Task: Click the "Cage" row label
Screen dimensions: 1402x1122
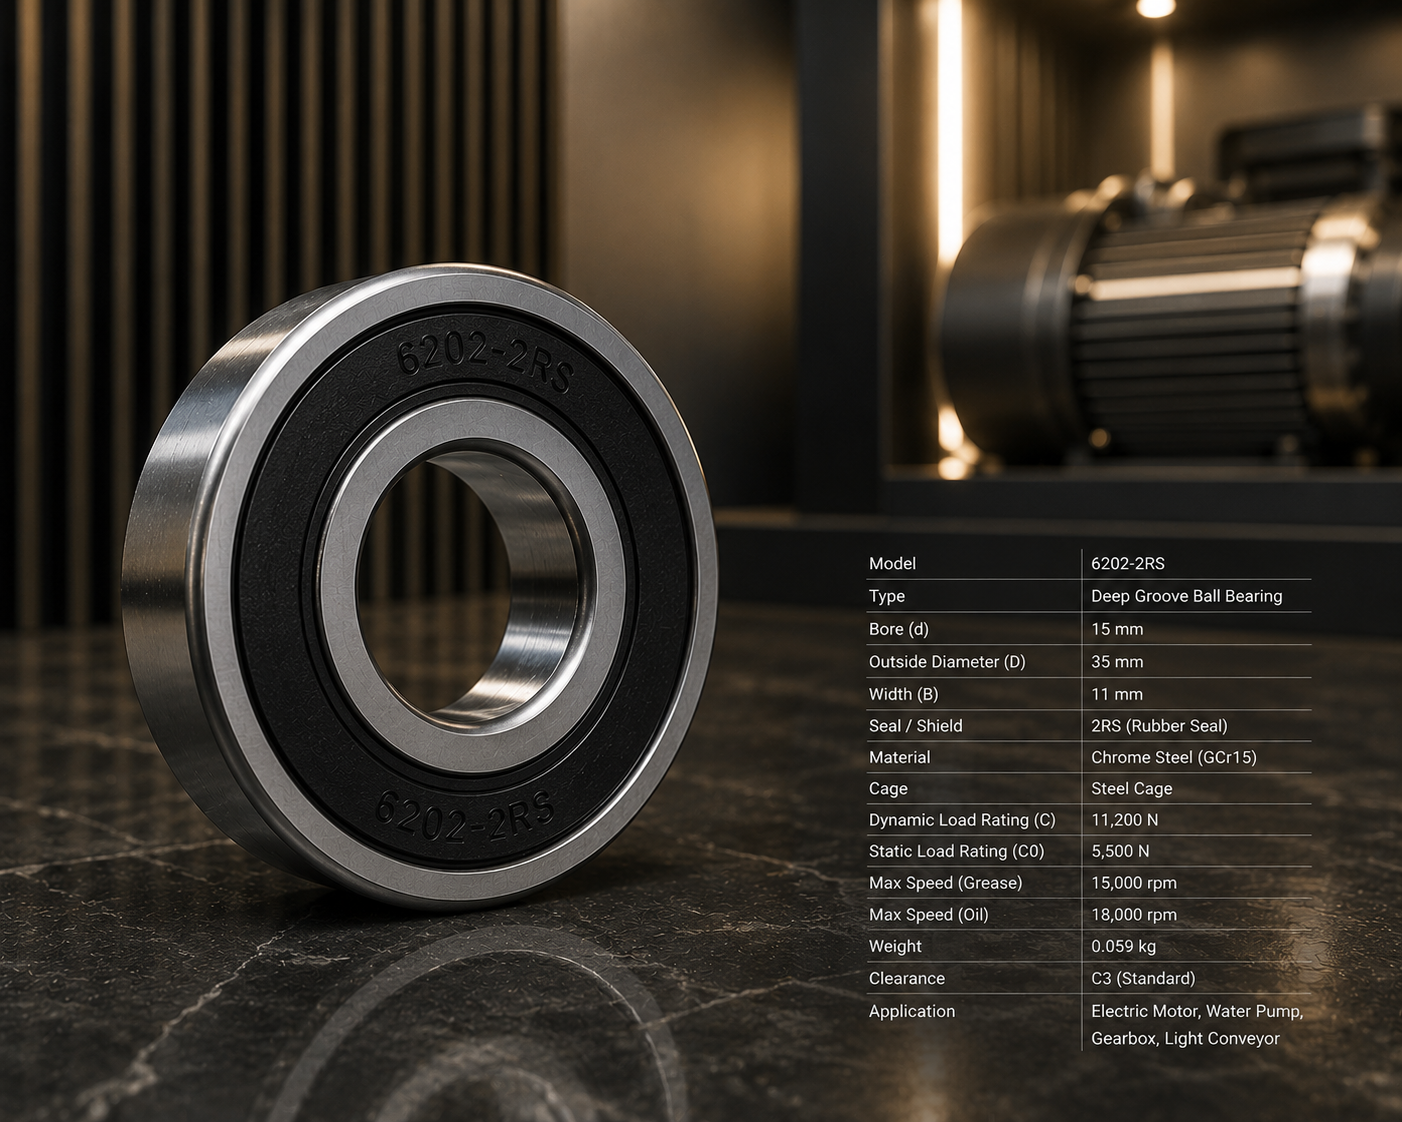Action: coord(888,789)
